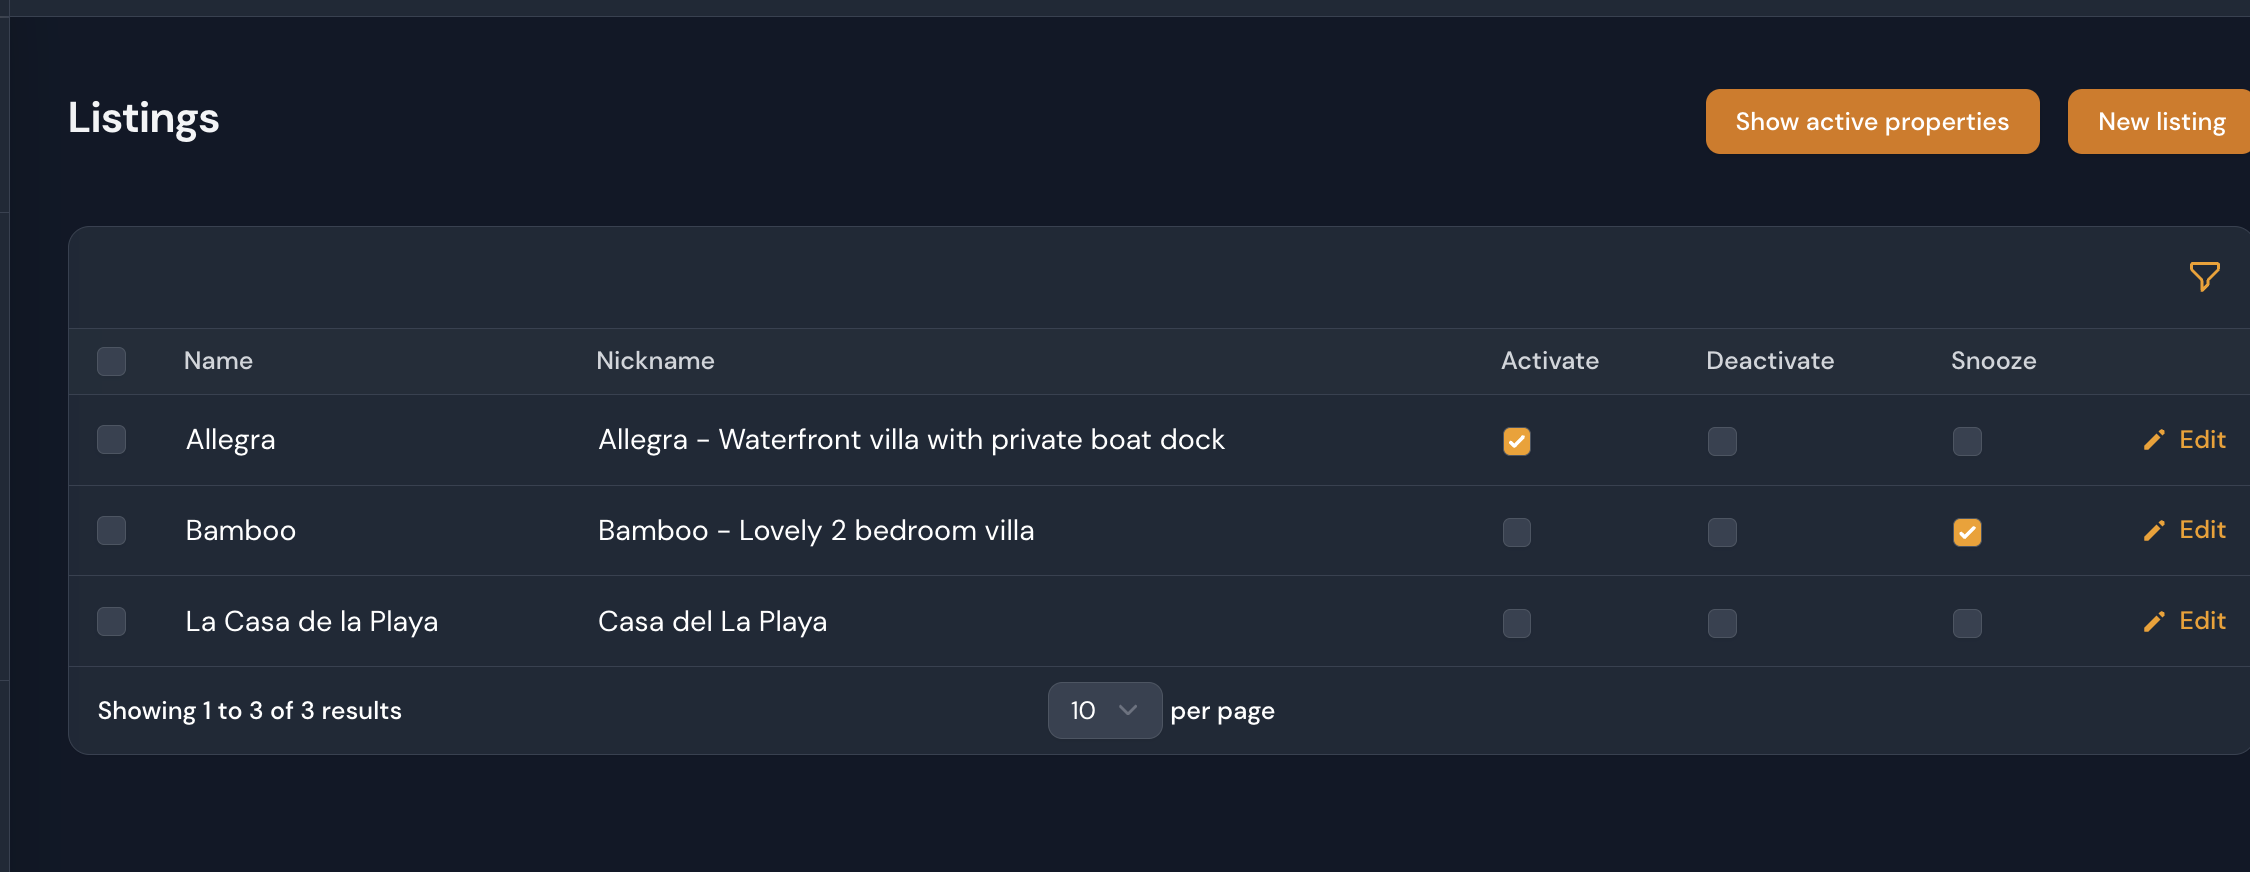Click the Name column header

point(218,361)
